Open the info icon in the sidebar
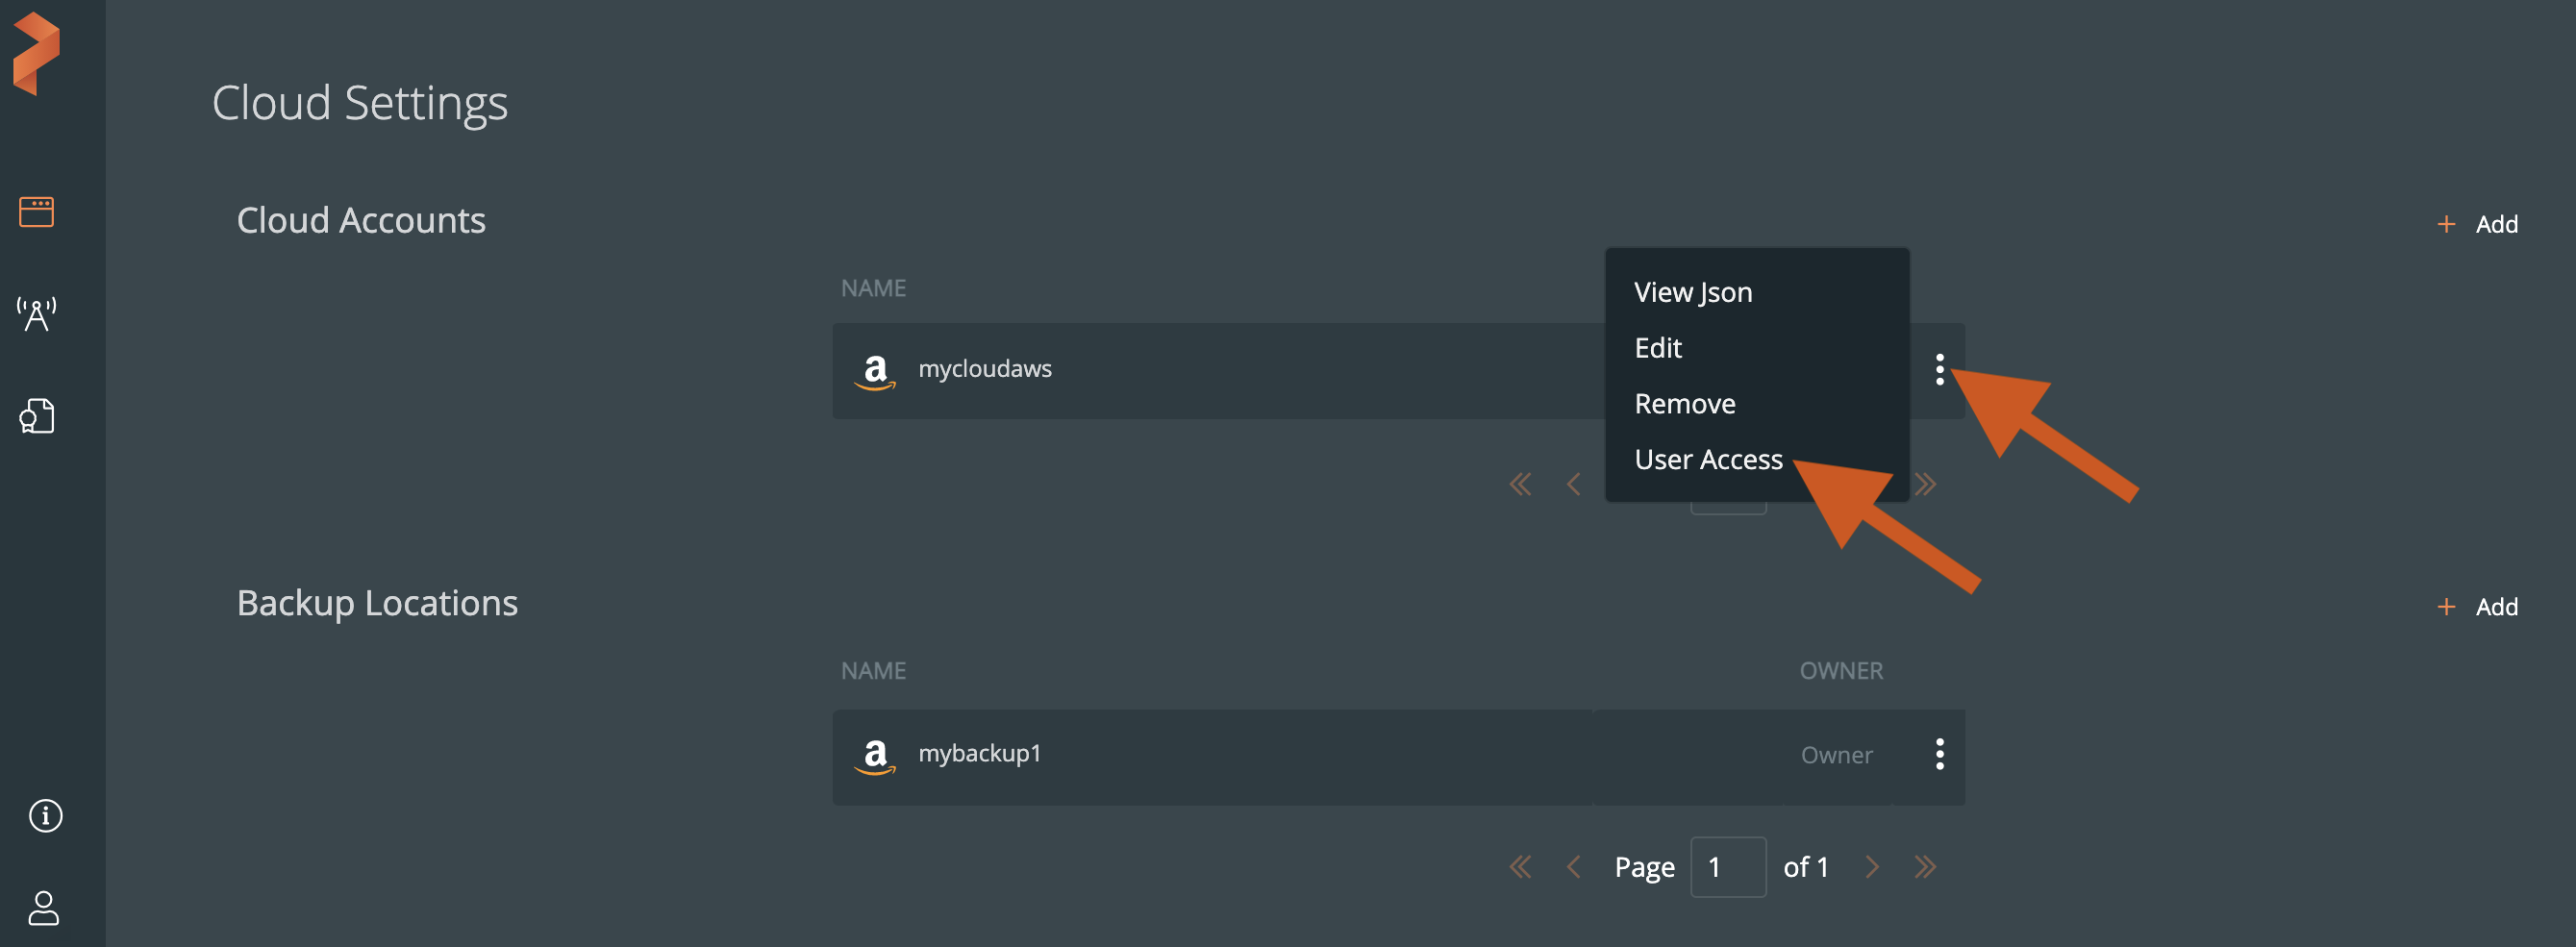The height and width of the screenshot is (947, 2576). tap(45, 816)
